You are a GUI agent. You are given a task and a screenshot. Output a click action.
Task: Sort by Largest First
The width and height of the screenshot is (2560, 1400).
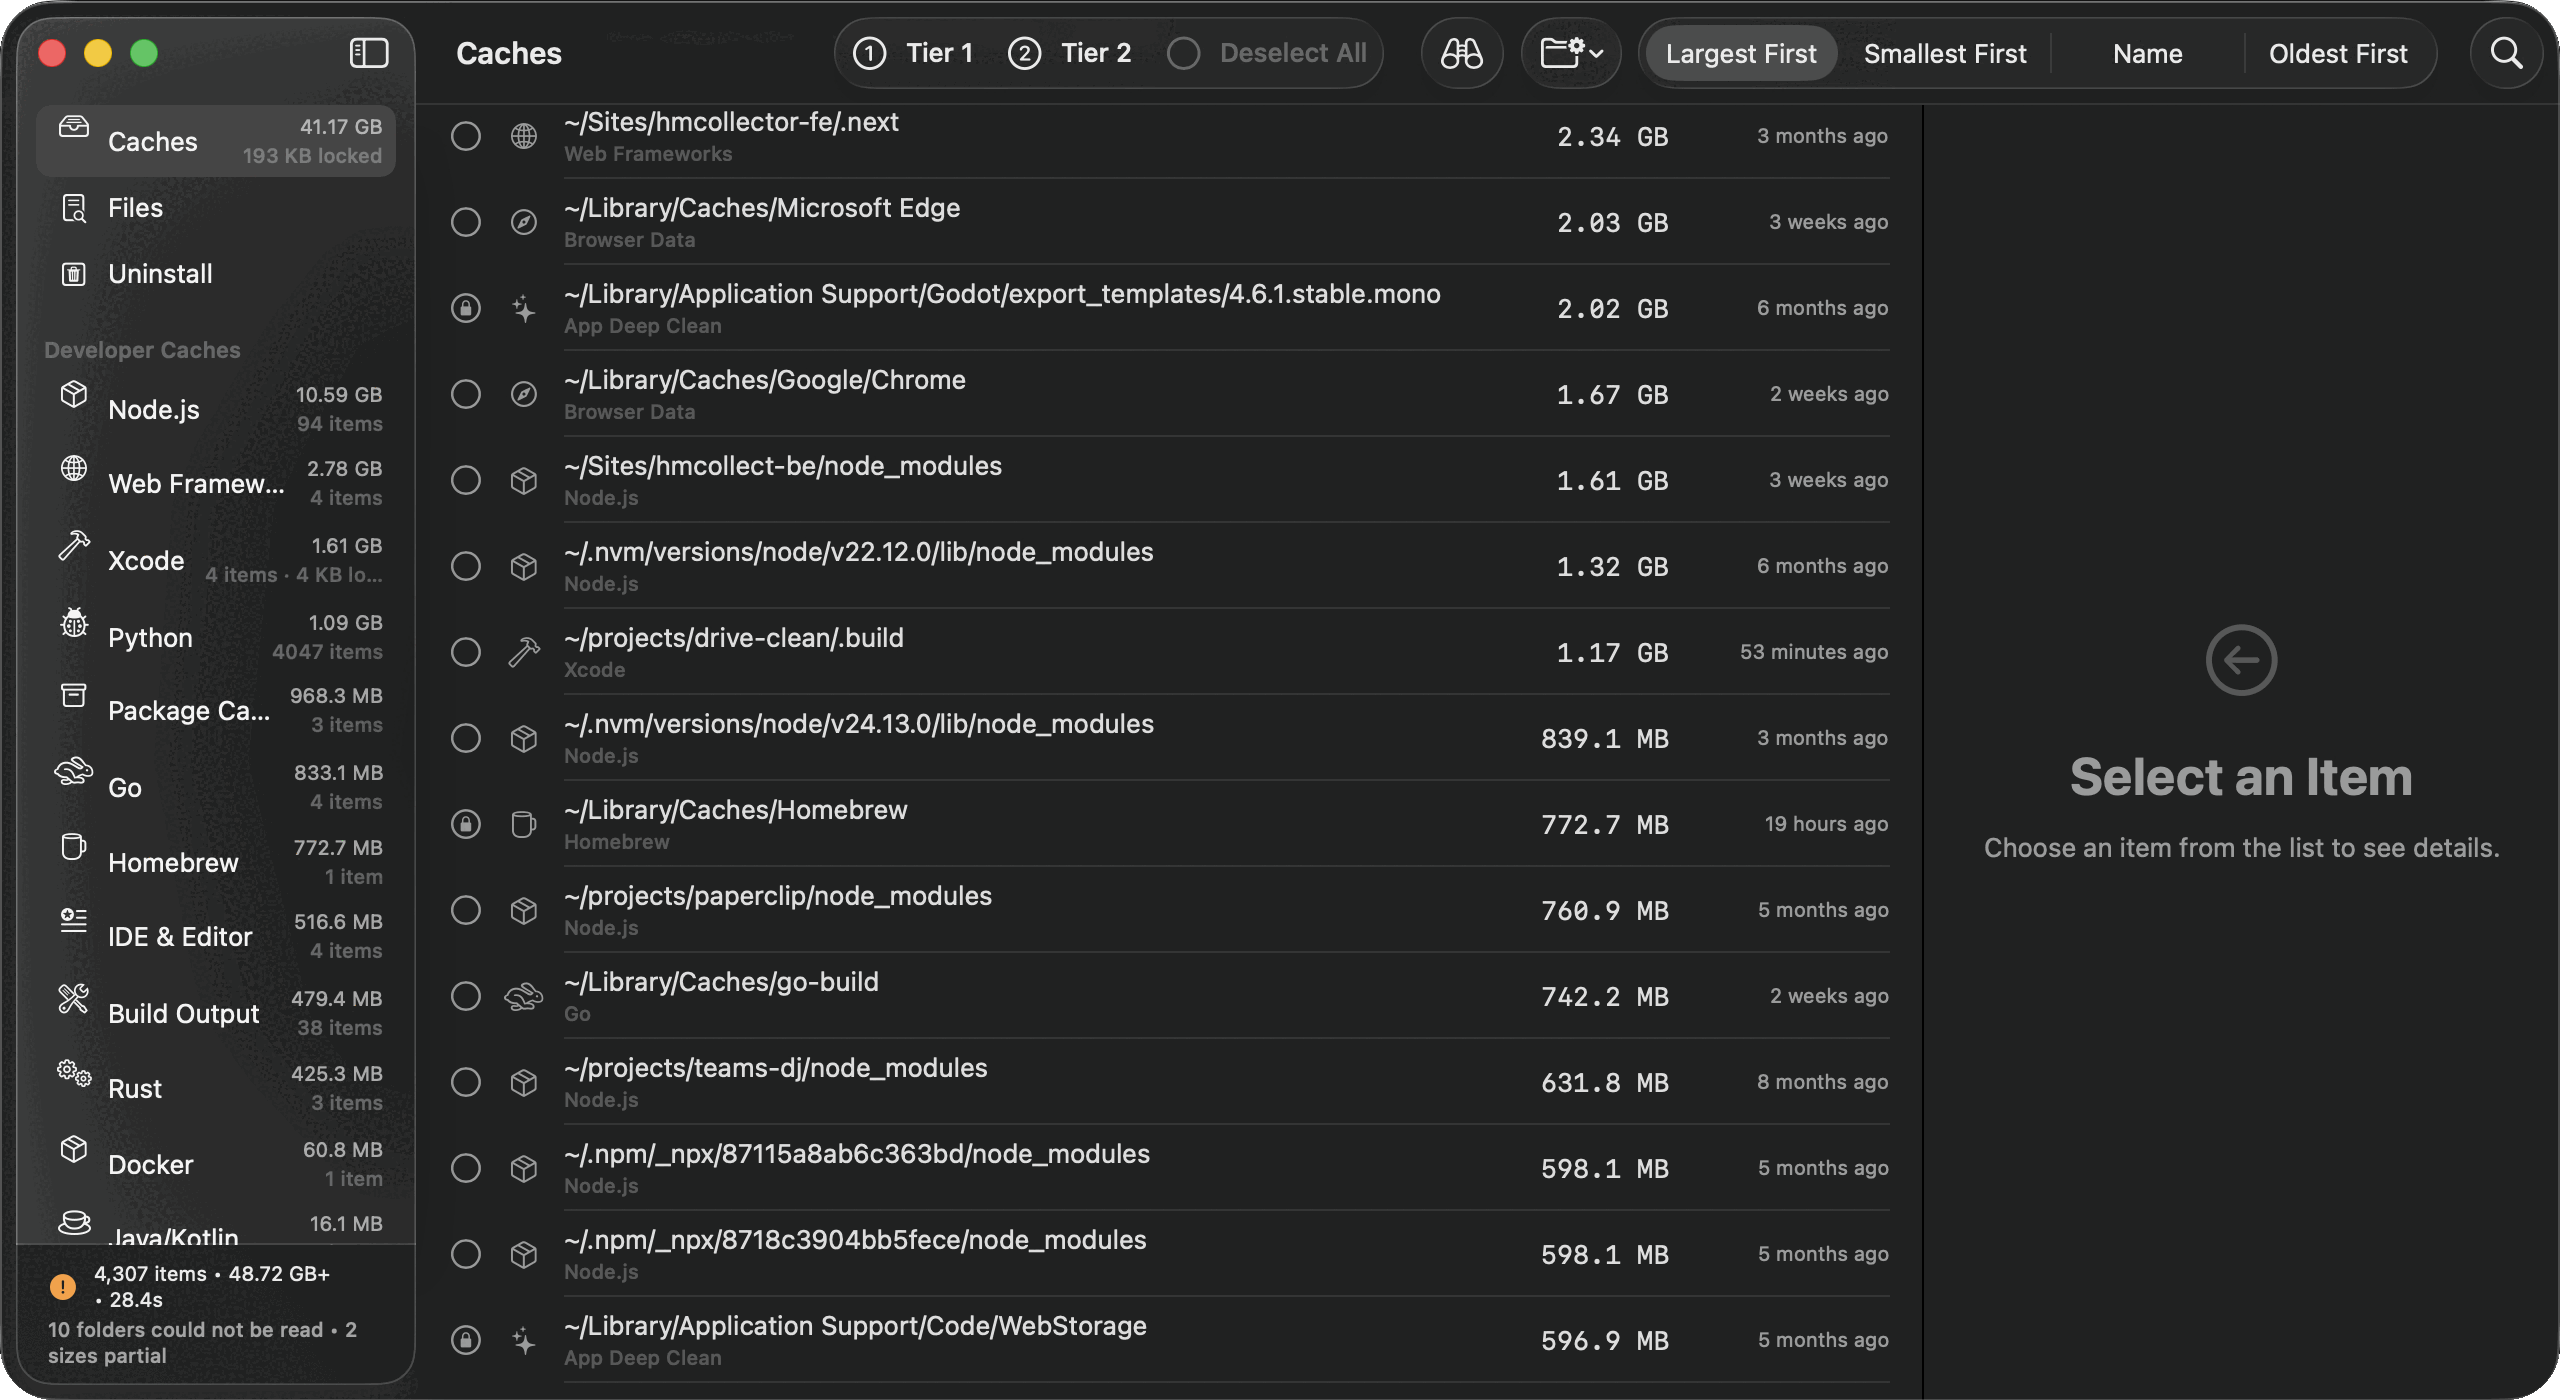[x=1740, y=53]
